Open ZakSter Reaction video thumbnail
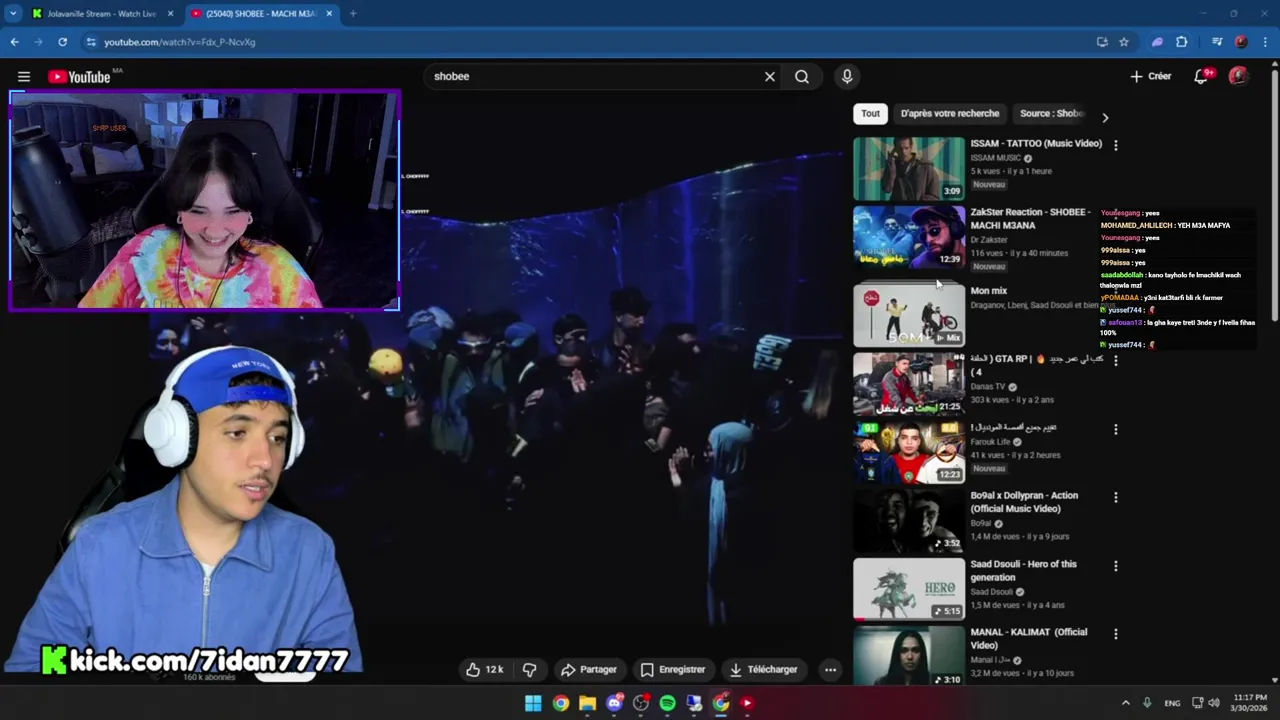1280x720 pixels. (x=908, y=237)
